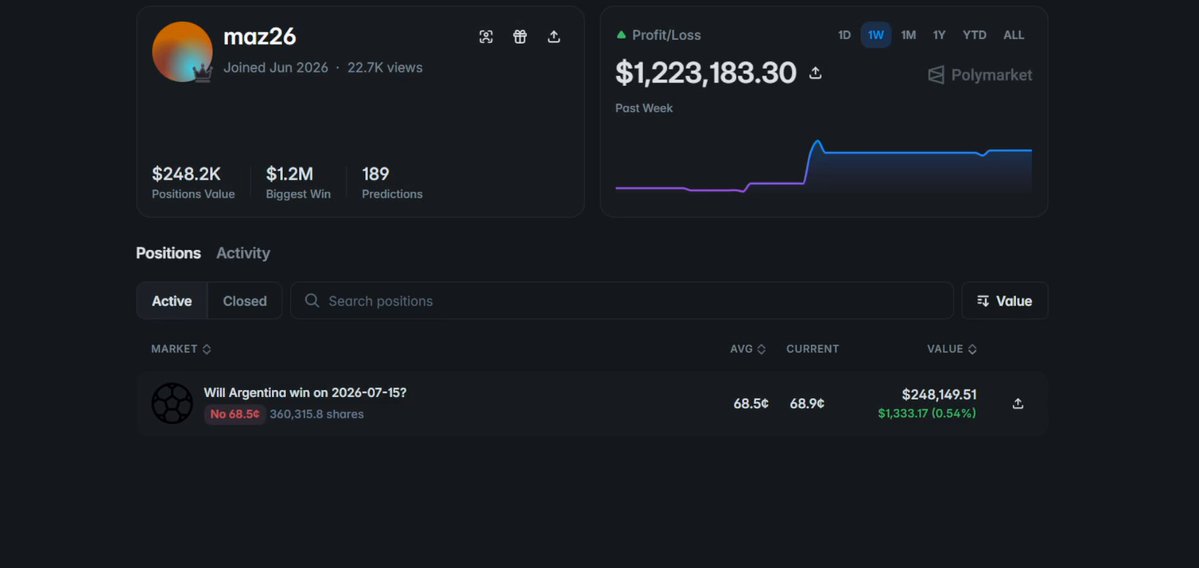The image size is (1199, 568).
Task: Show Active positions
Action: click(x=172, y=300)
